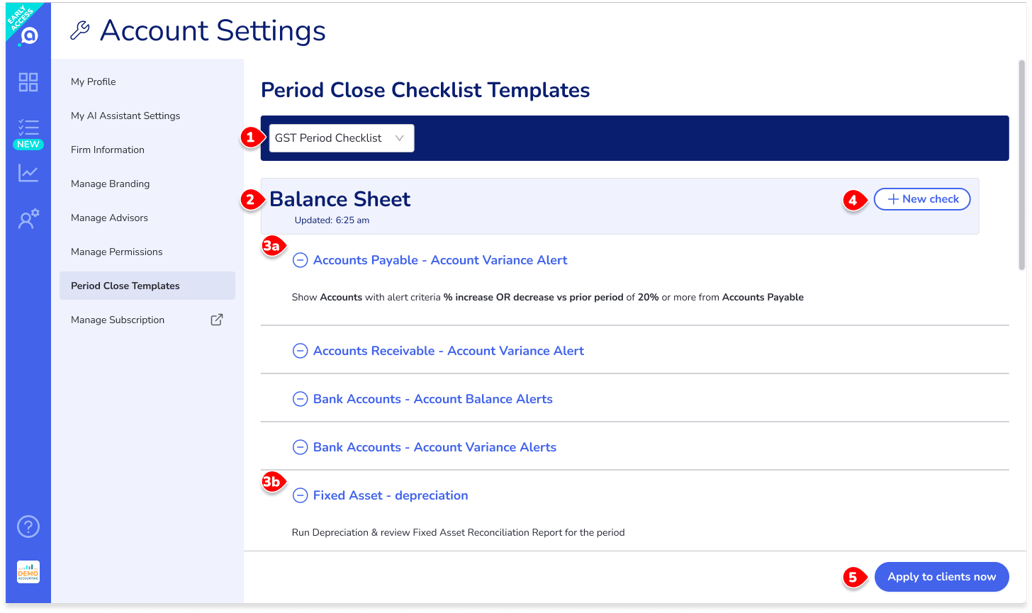Click the New check button
The height and width of the screenshot is (613, 1032).
pyautogui.click(x=922, y=198)
